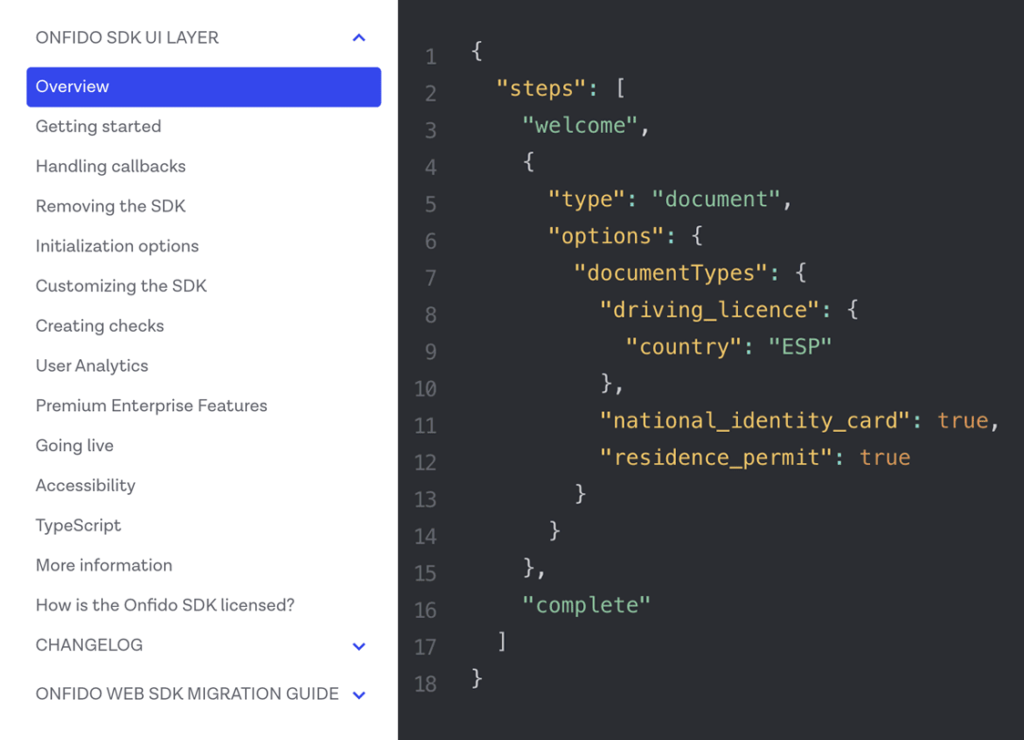
Task: Click the "ESP" value in code
Action: click(800, 346)
